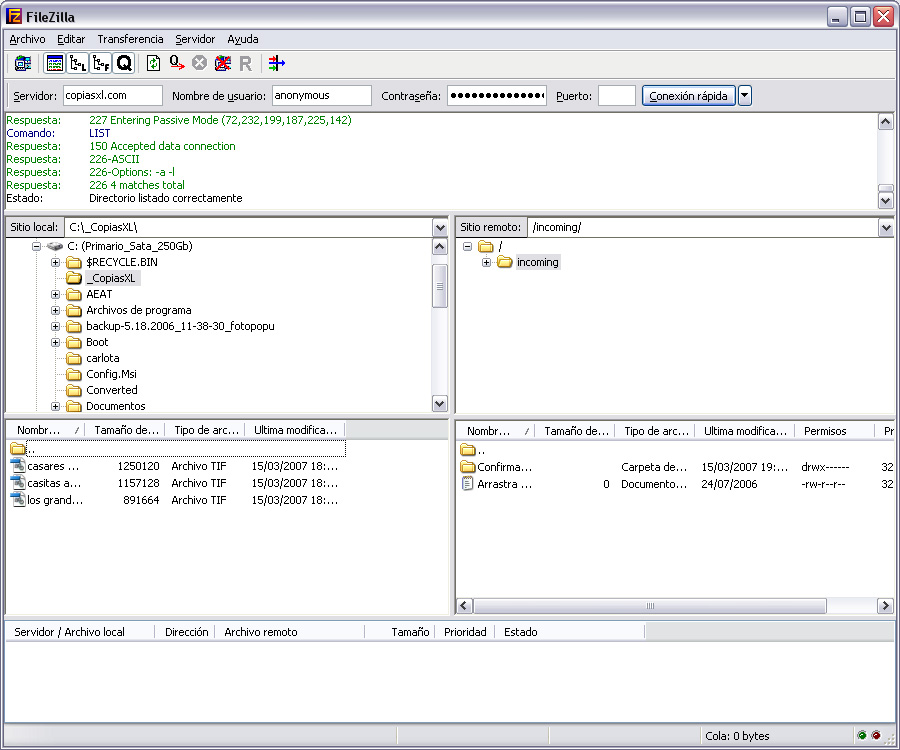Viewport: 900px width, 750px height.
Task: Click the Contraseña password field
Action: (497, 96)
